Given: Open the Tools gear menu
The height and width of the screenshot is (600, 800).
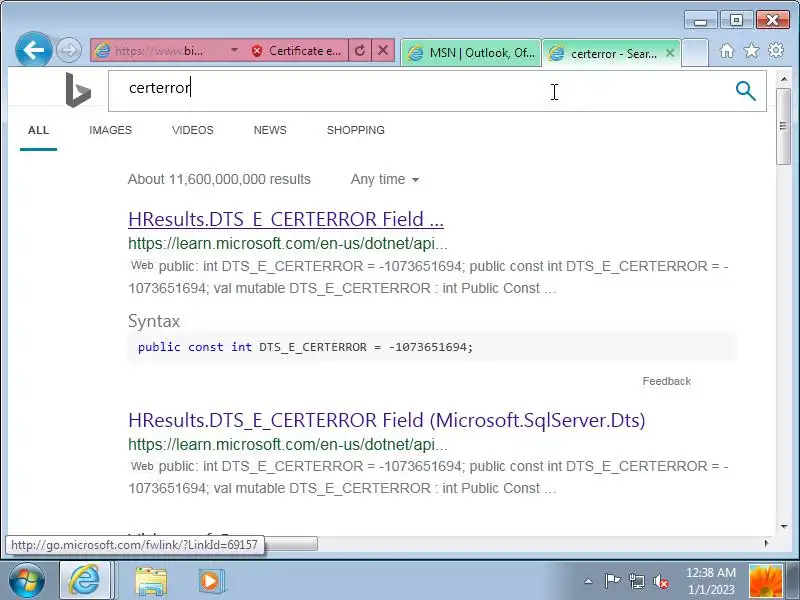Looking at the screenshot, I should click(x=776, y=50).
